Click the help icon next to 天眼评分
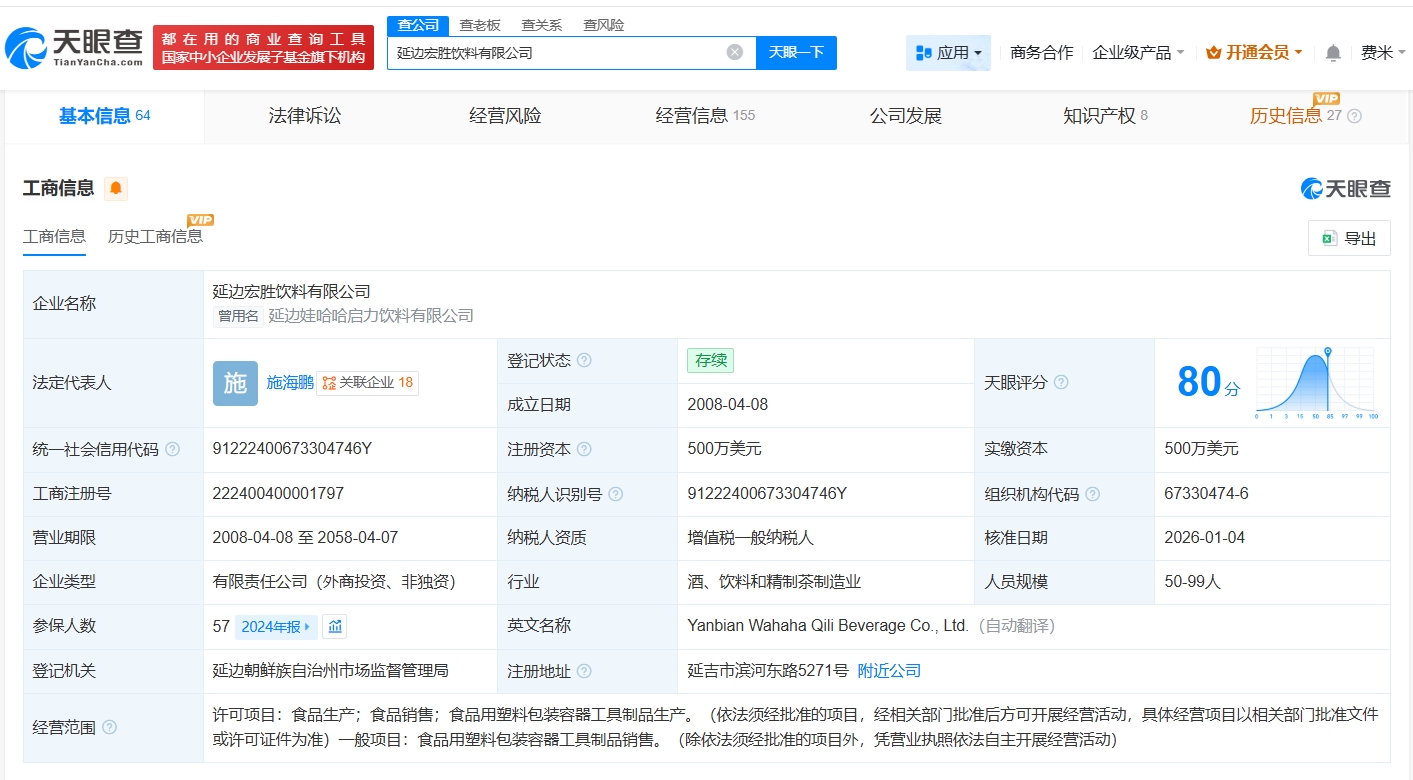The width and height of the screenshot is (1413, 780). pyautogui.click(x=1061, y=383)
